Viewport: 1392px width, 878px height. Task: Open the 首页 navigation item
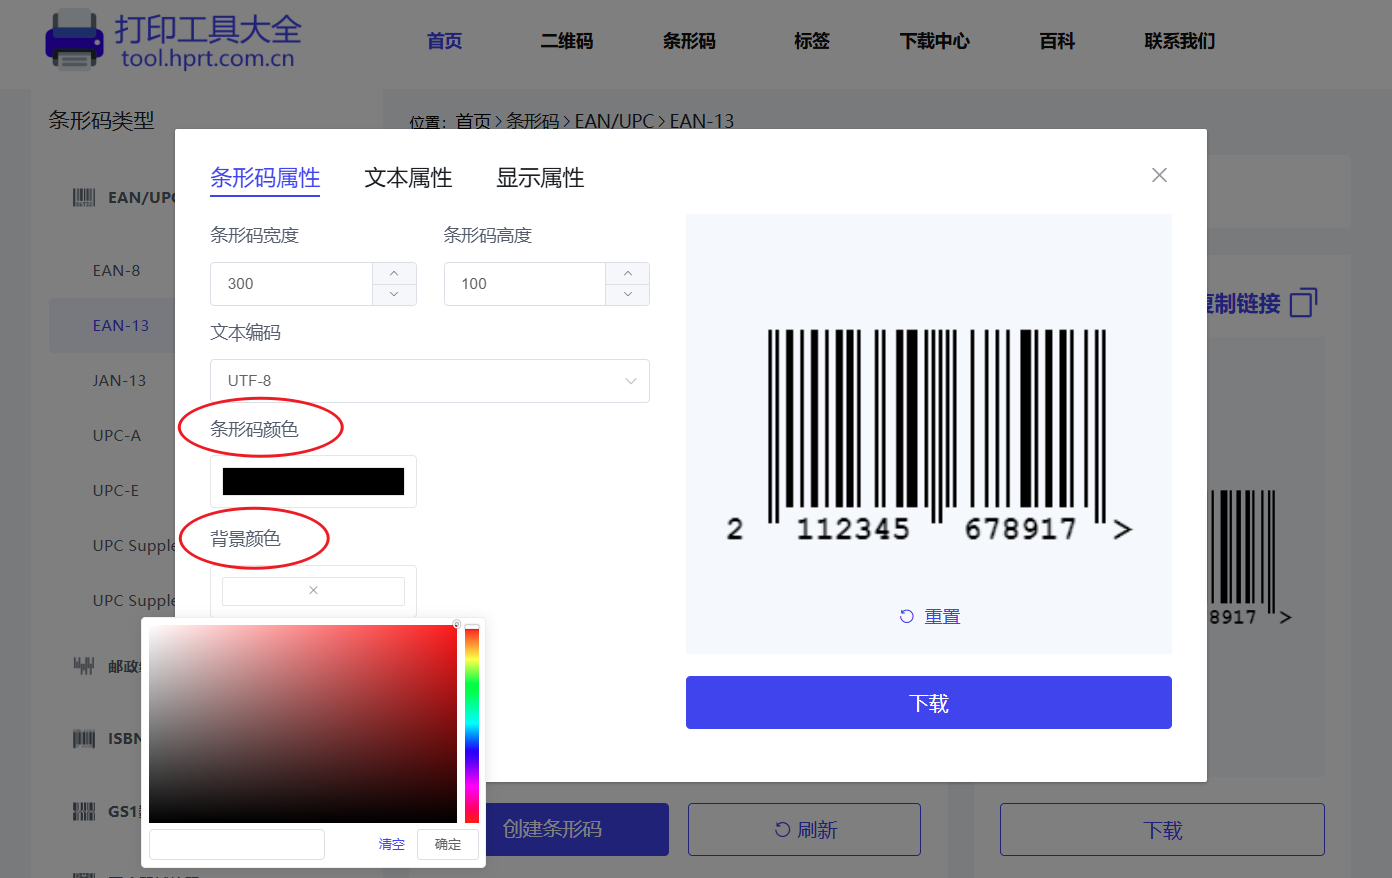tap(444, 41)
